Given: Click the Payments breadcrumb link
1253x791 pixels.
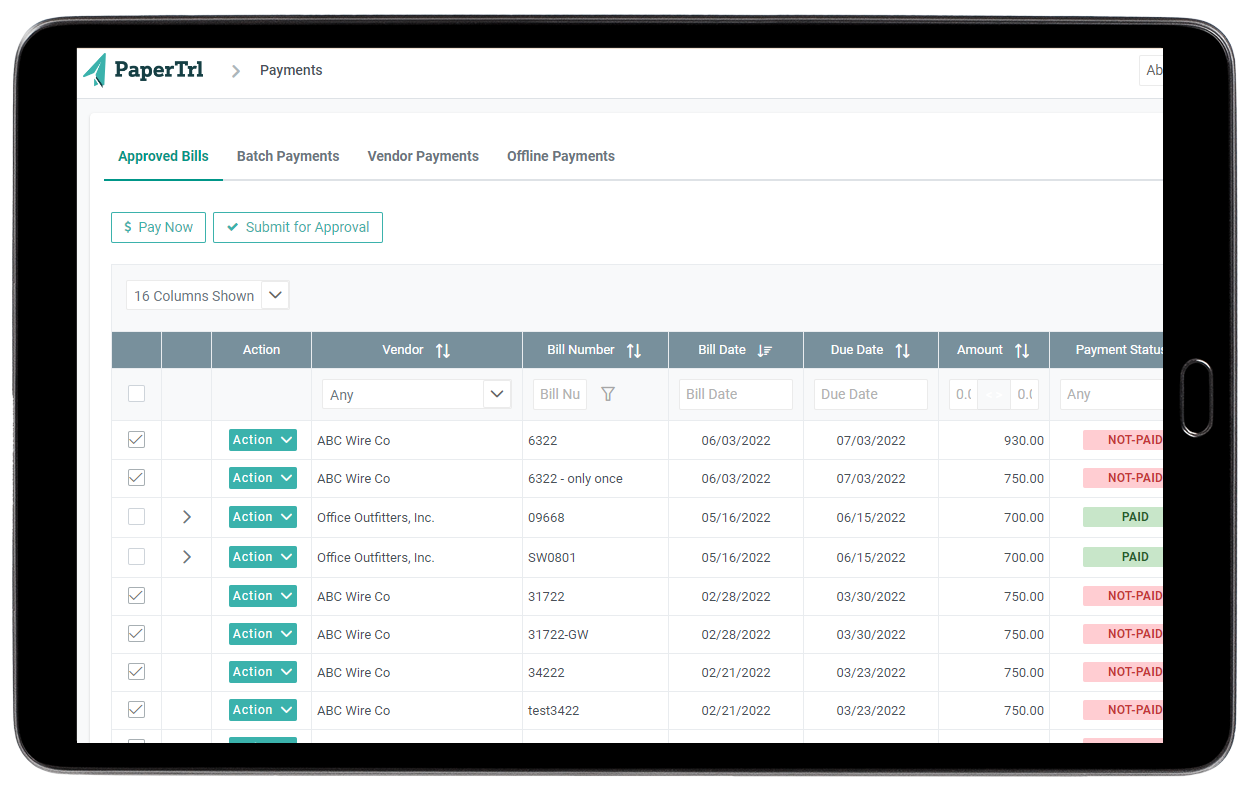Looking at the screenshot, I should [x=291, y=70].
